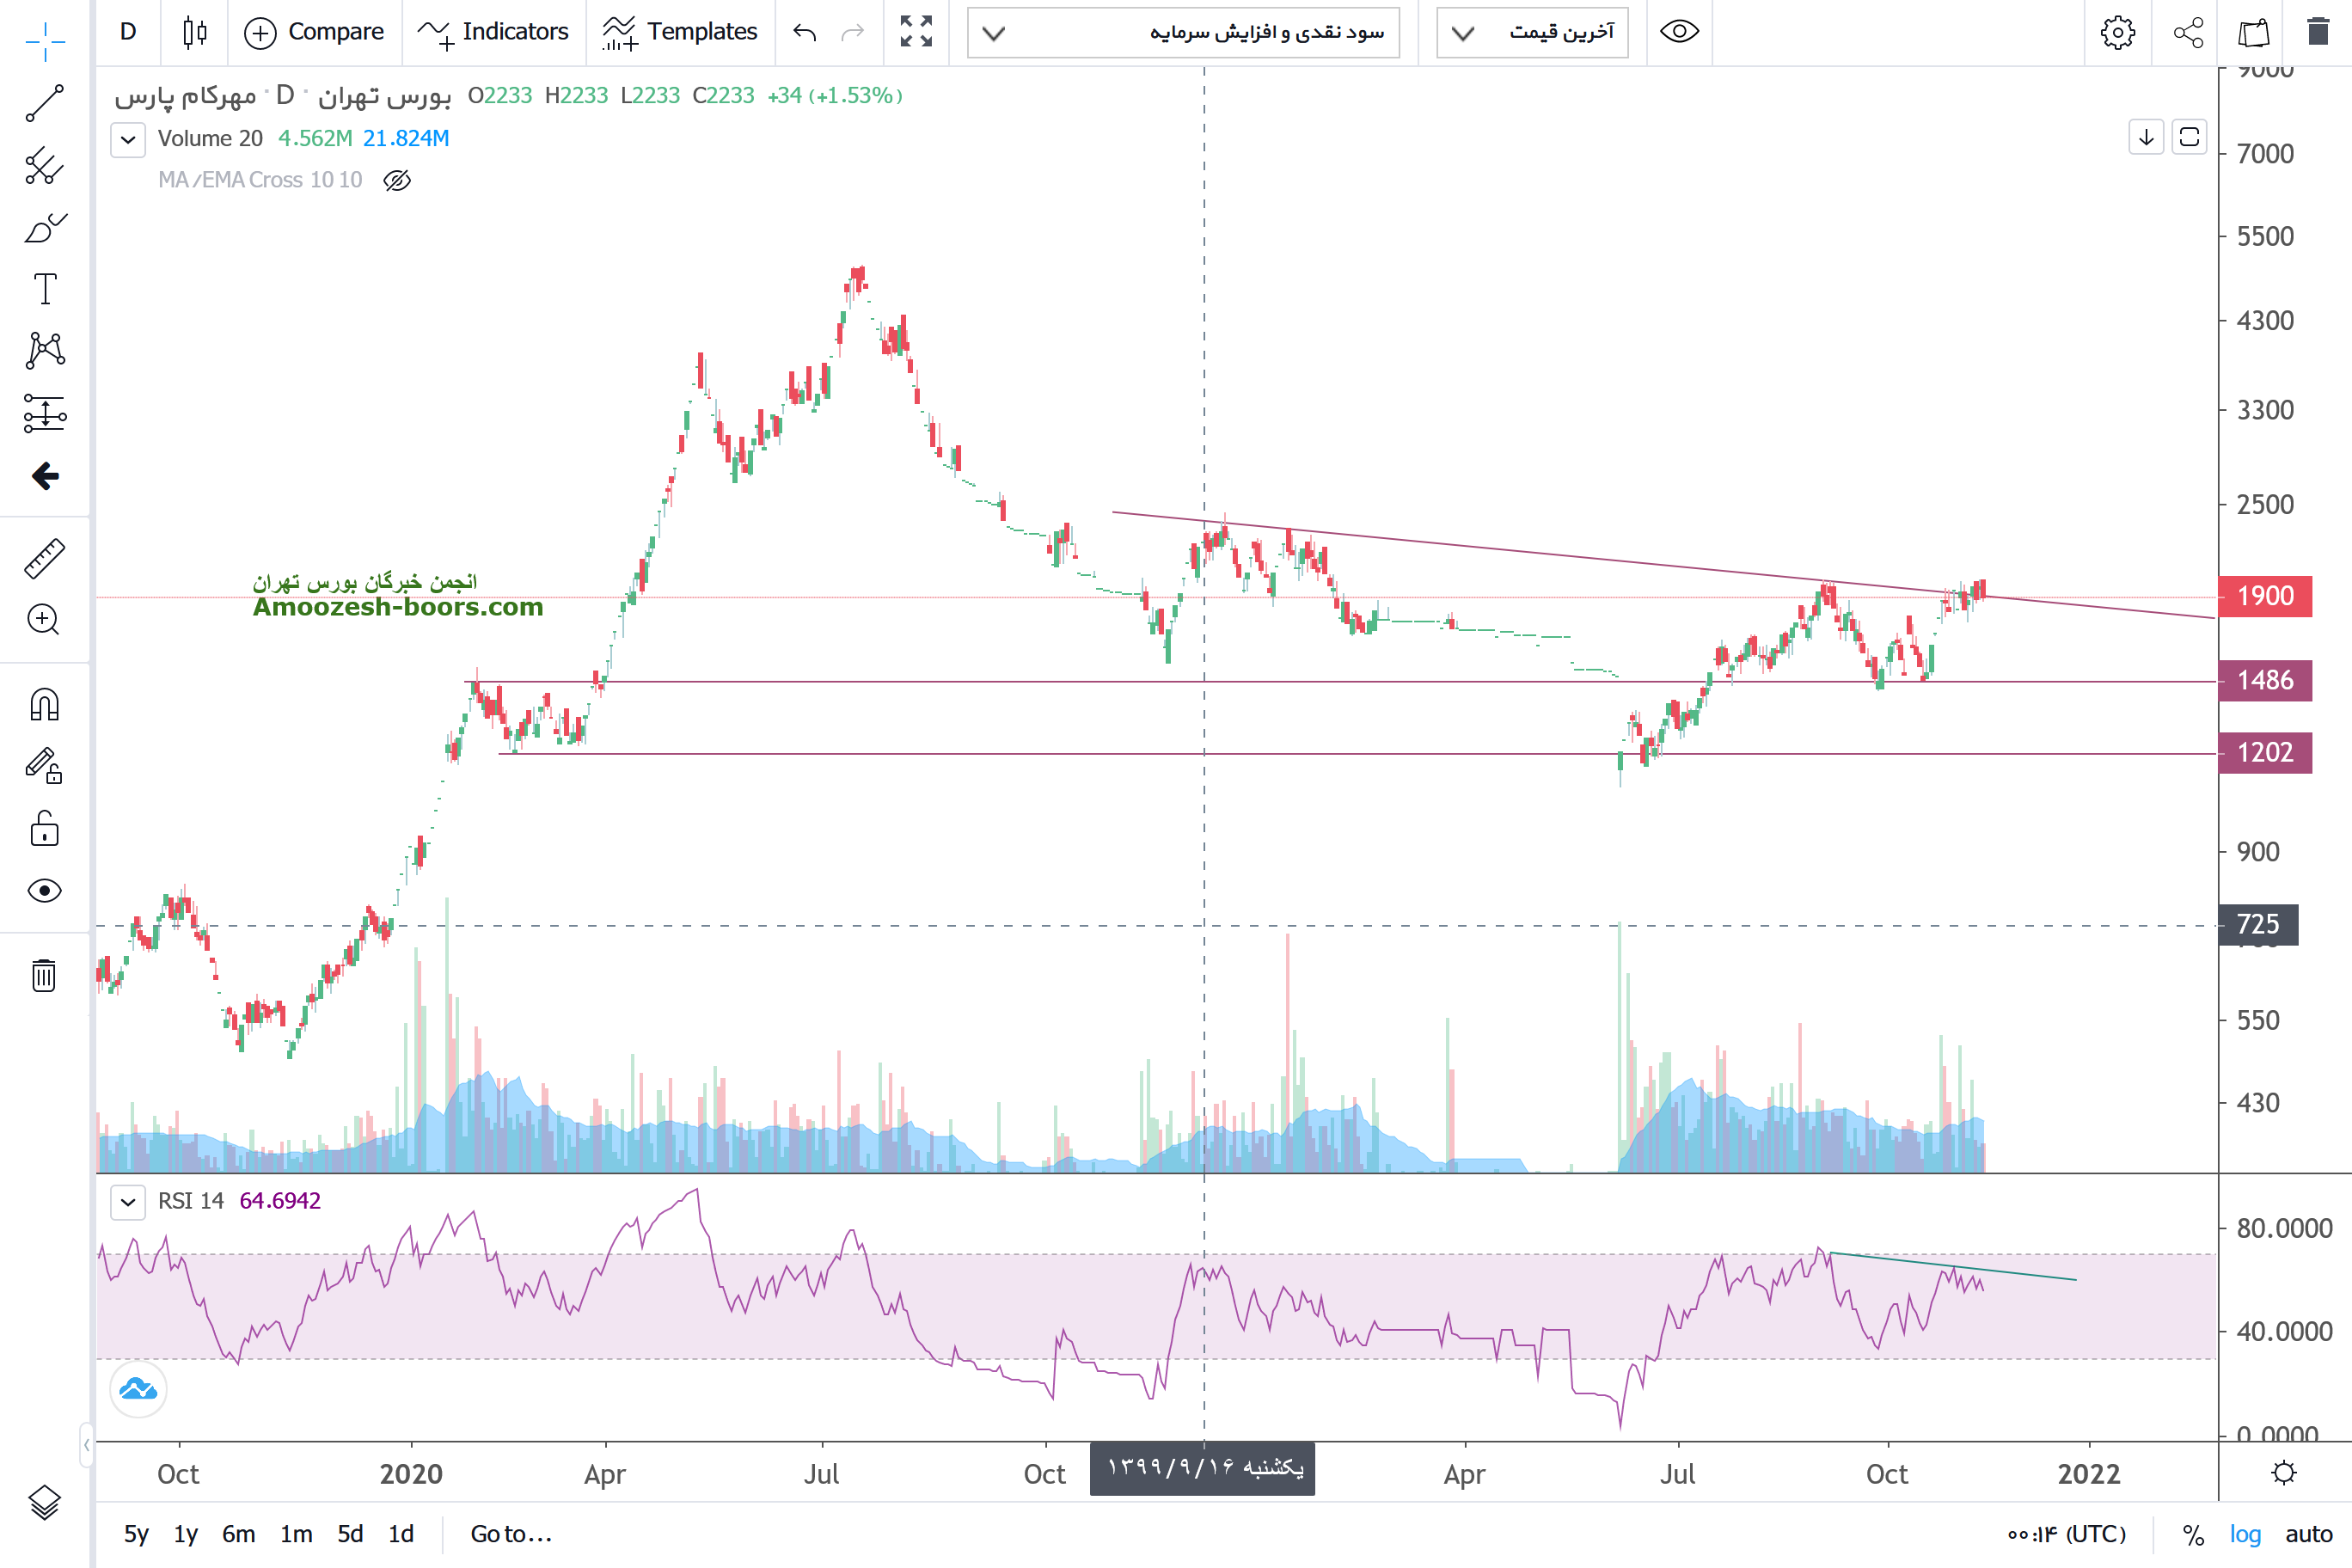This screenshot has width=2352, height=1568.
Task: Expand the Volume indicator legend chevron
Action: point(128,139)
